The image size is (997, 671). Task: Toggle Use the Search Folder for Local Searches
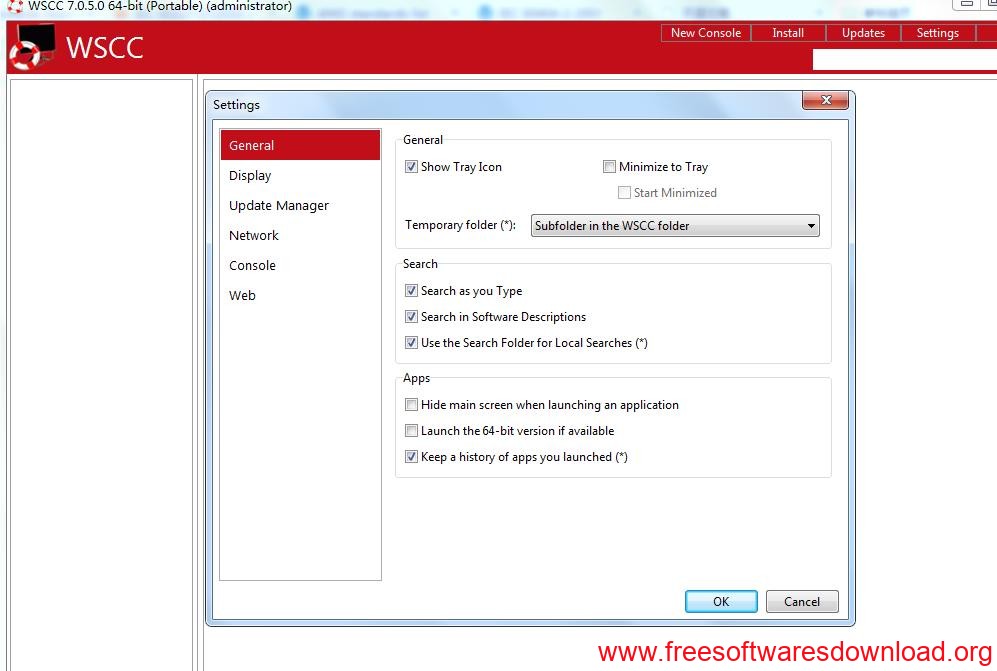tap(411, 343)
